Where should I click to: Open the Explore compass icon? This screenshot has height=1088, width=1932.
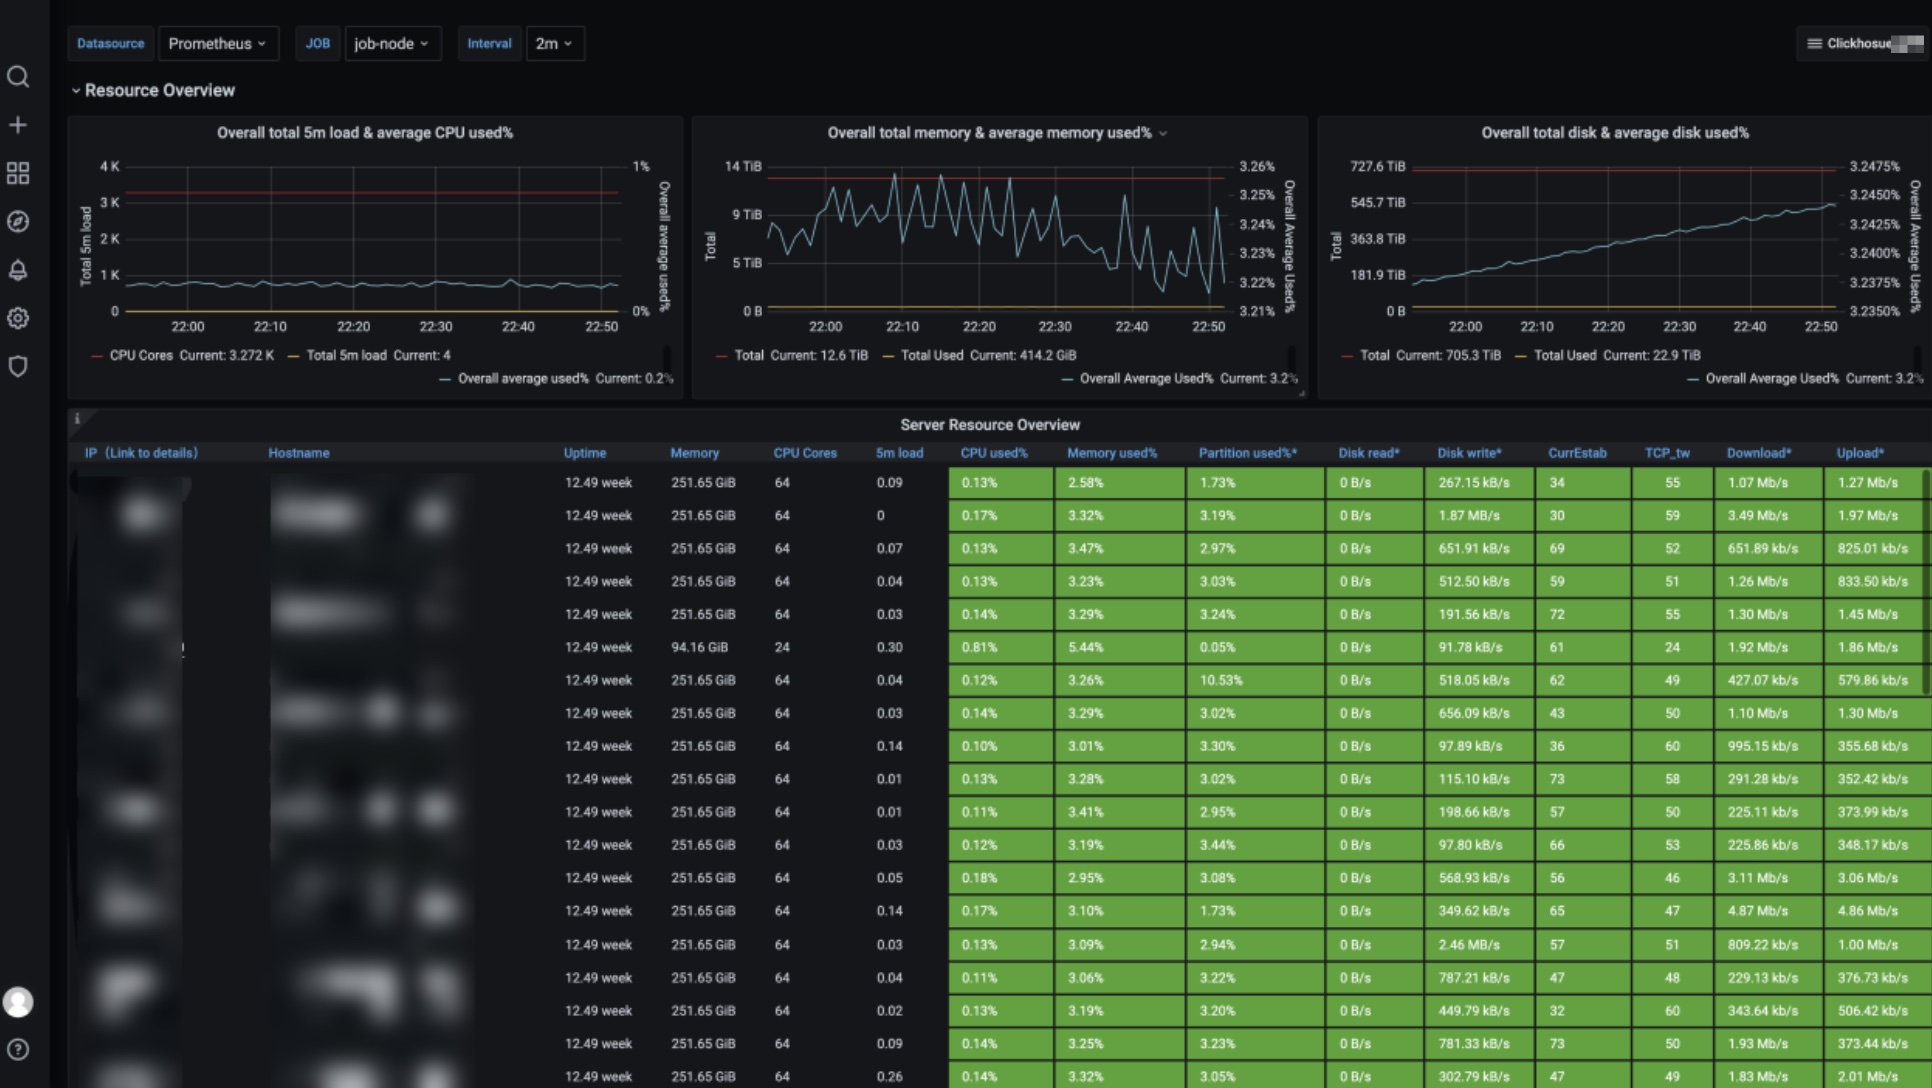click(18, 221)
